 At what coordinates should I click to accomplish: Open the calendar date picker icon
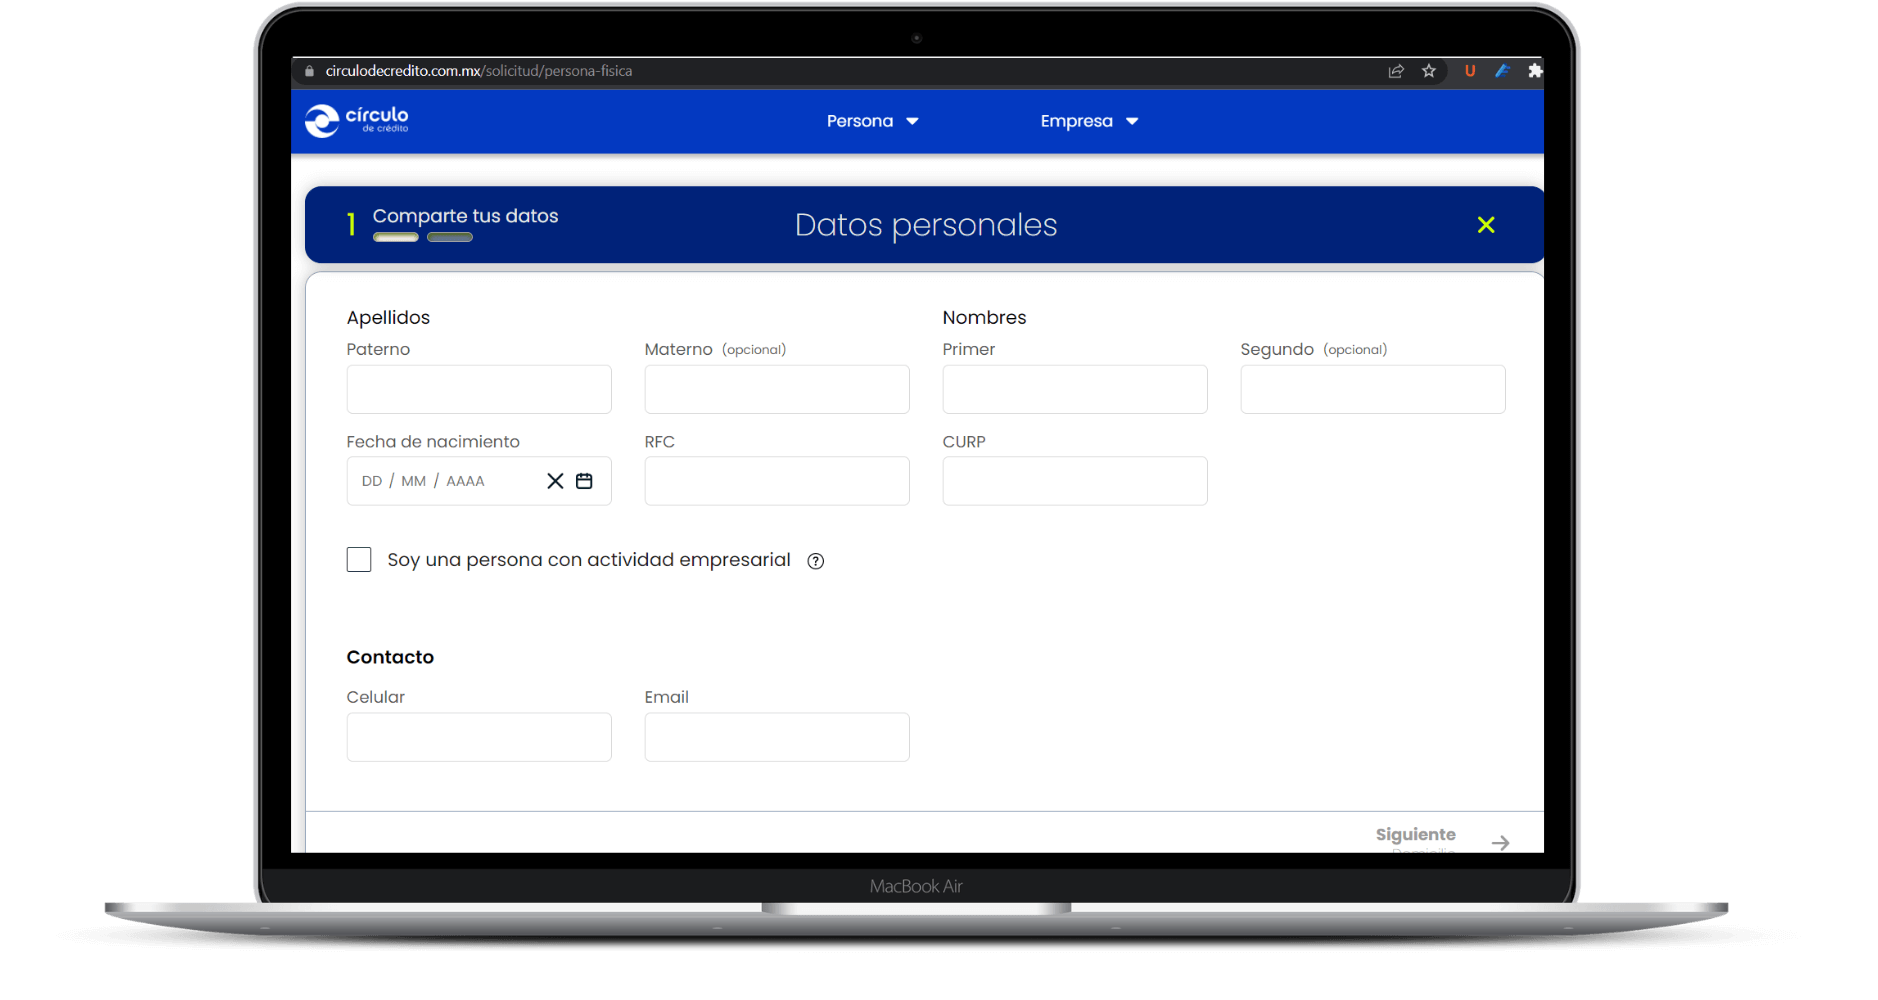584,481
